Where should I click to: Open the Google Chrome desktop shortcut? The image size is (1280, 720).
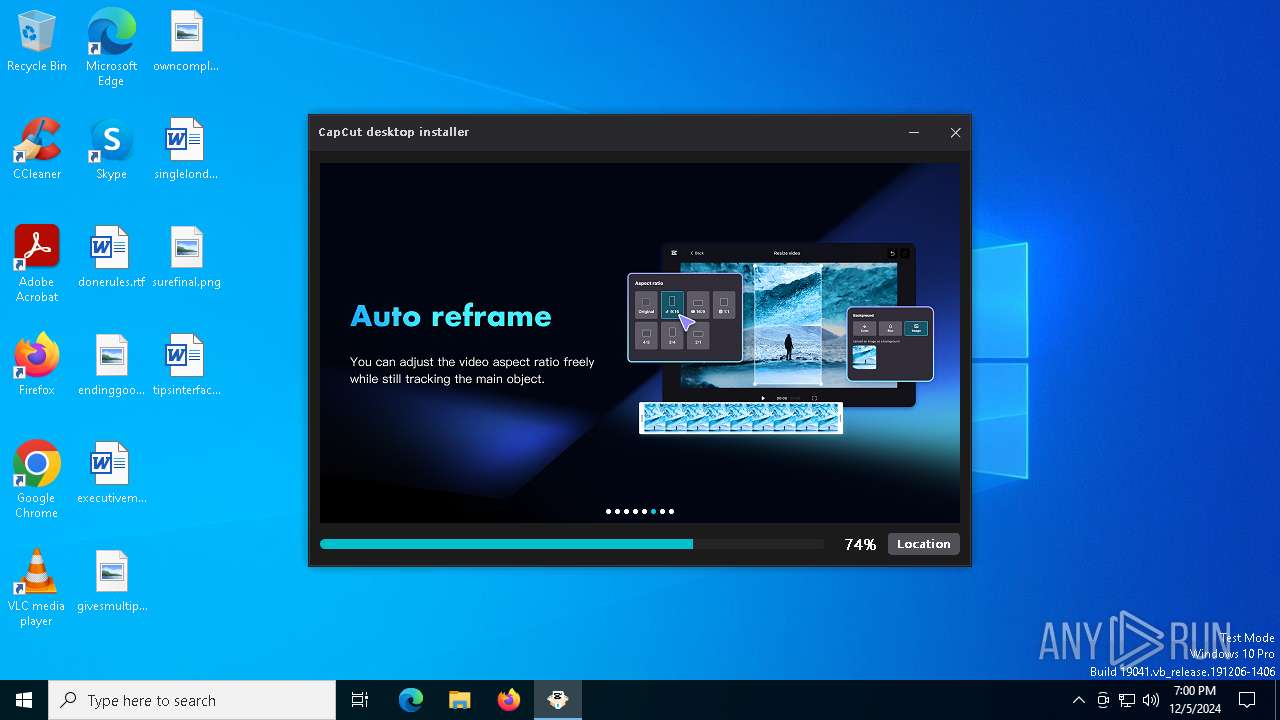pos(37,480)
